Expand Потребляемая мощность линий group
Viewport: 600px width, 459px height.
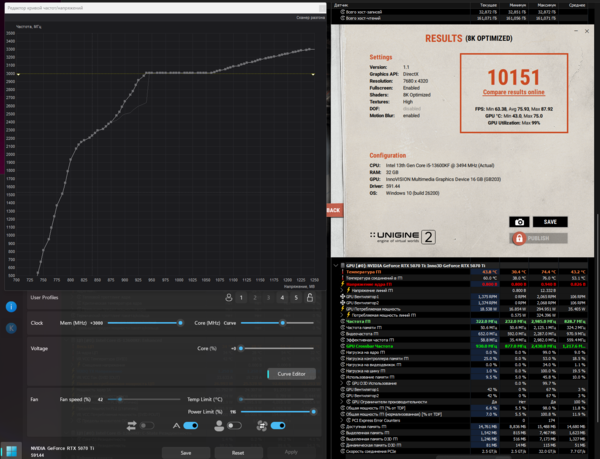[x=342, y=315]
